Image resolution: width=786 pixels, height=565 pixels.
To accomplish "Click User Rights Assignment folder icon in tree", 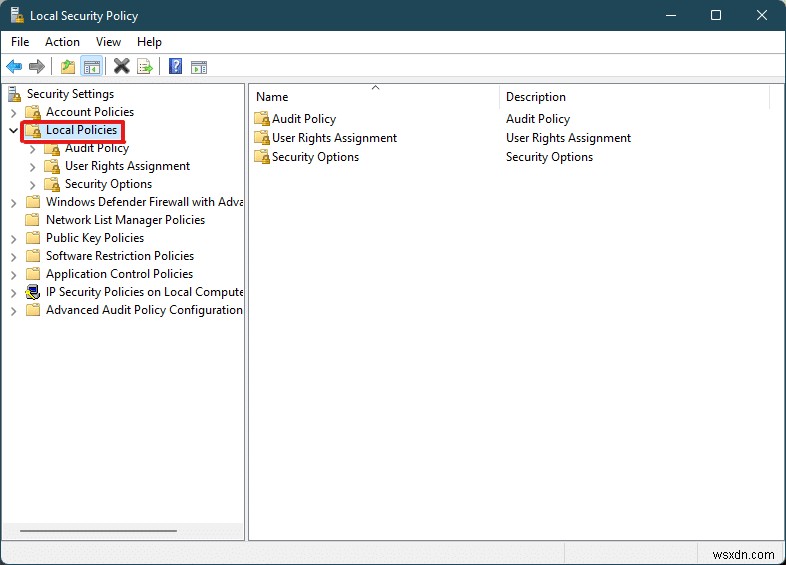I will (52, 166).
